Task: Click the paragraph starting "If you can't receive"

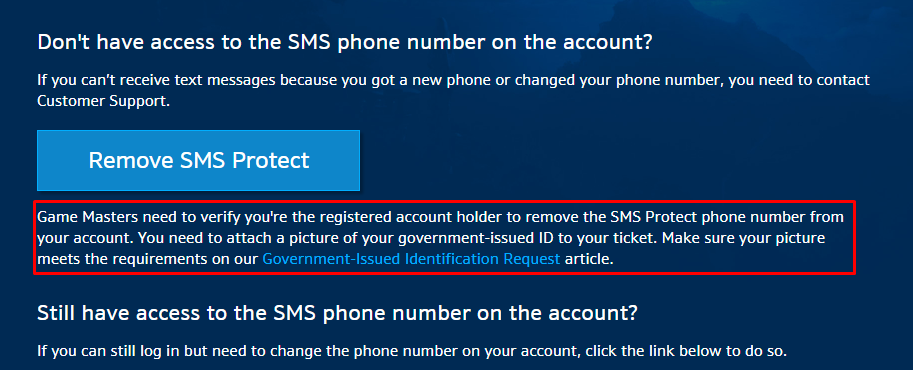Action: click(454, 90)
